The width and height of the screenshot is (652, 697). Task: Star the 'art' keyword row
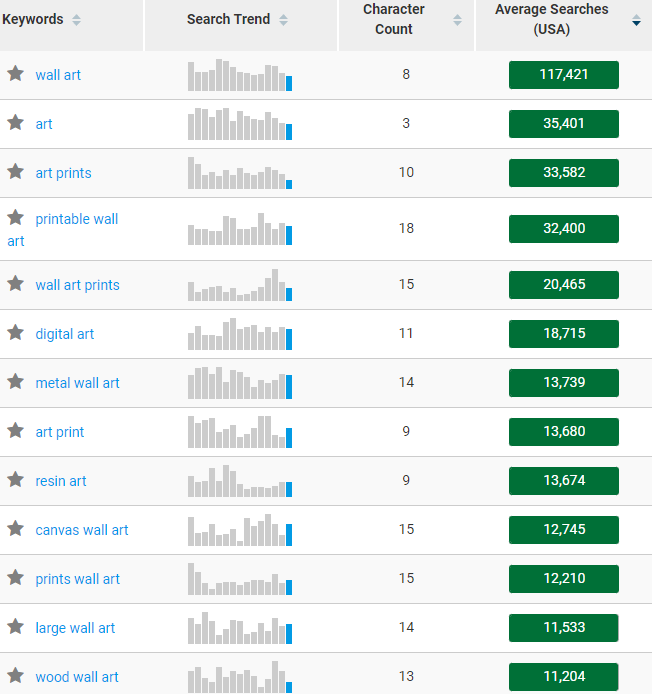[x=16, y=123]
